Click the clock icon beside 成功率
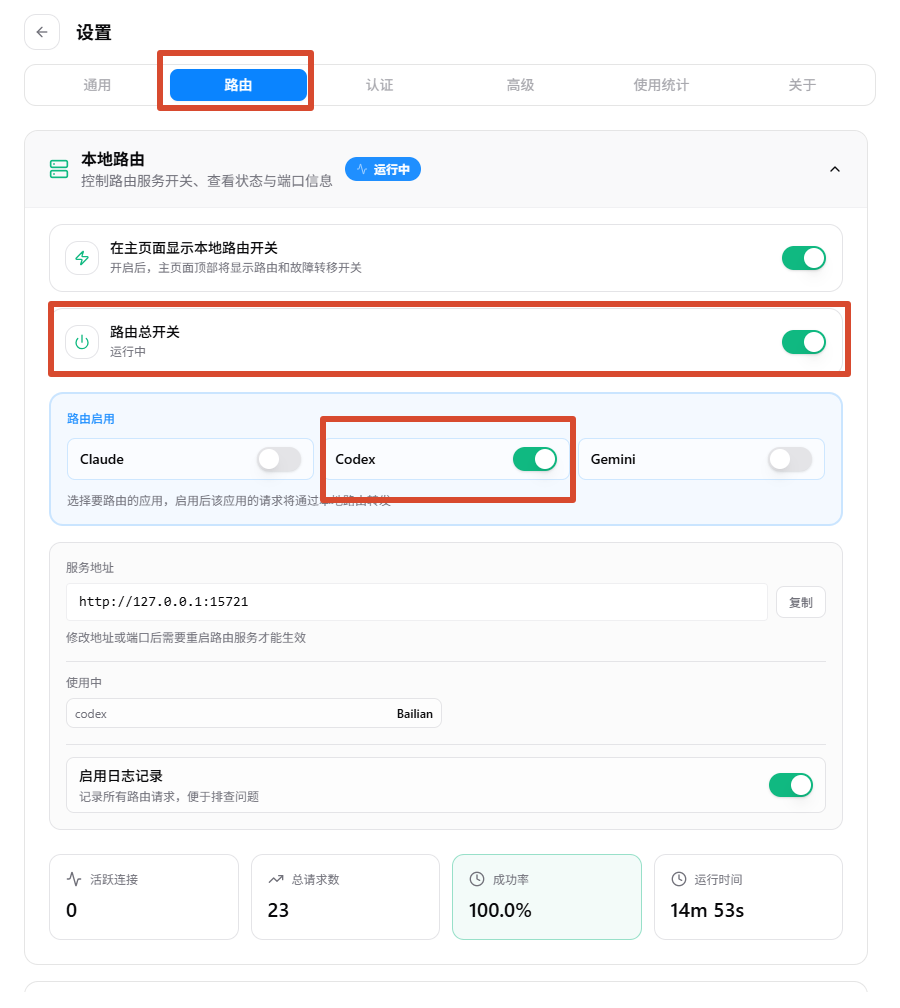Image resolution: width=900 pixels, height=1008 pixels. (x=477, y=879)
